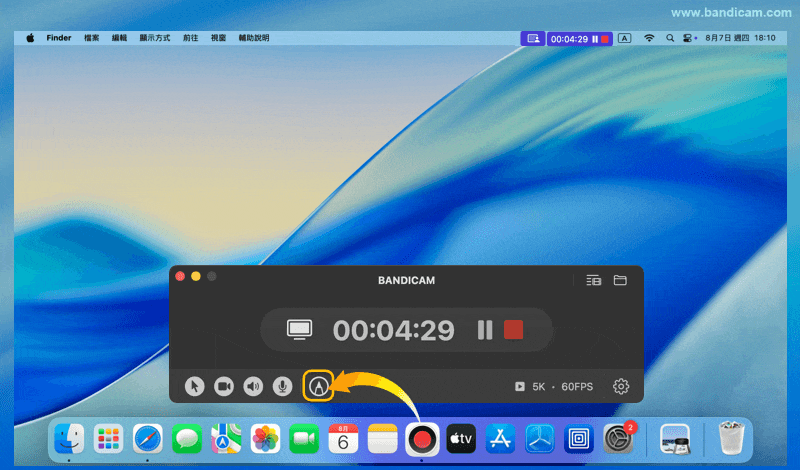
Task: Open the recordings output folder icon
Action: tap(620, 281)
